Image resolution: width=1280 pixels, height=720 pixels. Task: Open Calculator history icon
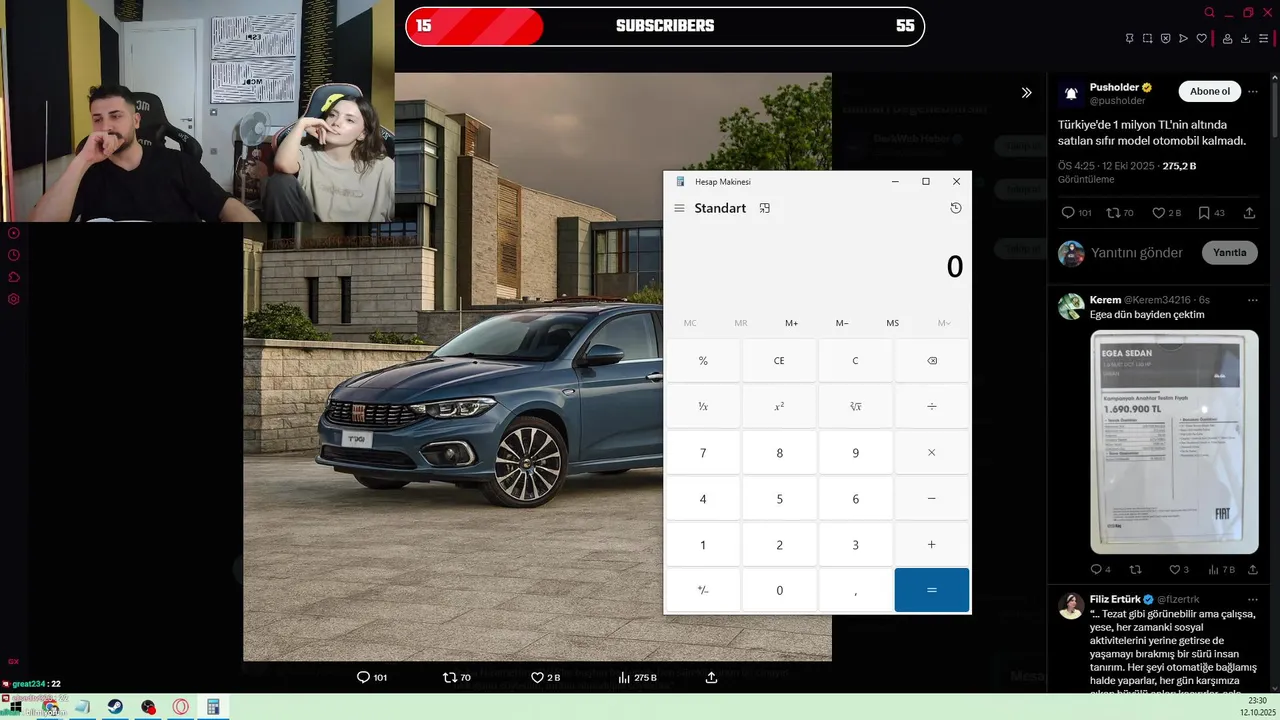[x=956, y=208]
